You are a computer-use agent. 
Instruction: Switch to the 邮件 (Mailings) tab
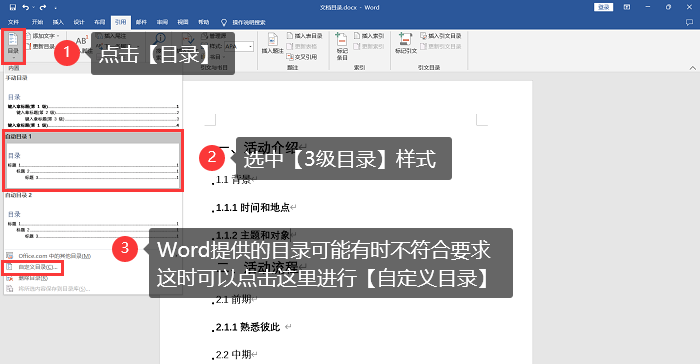click(141, 22)
